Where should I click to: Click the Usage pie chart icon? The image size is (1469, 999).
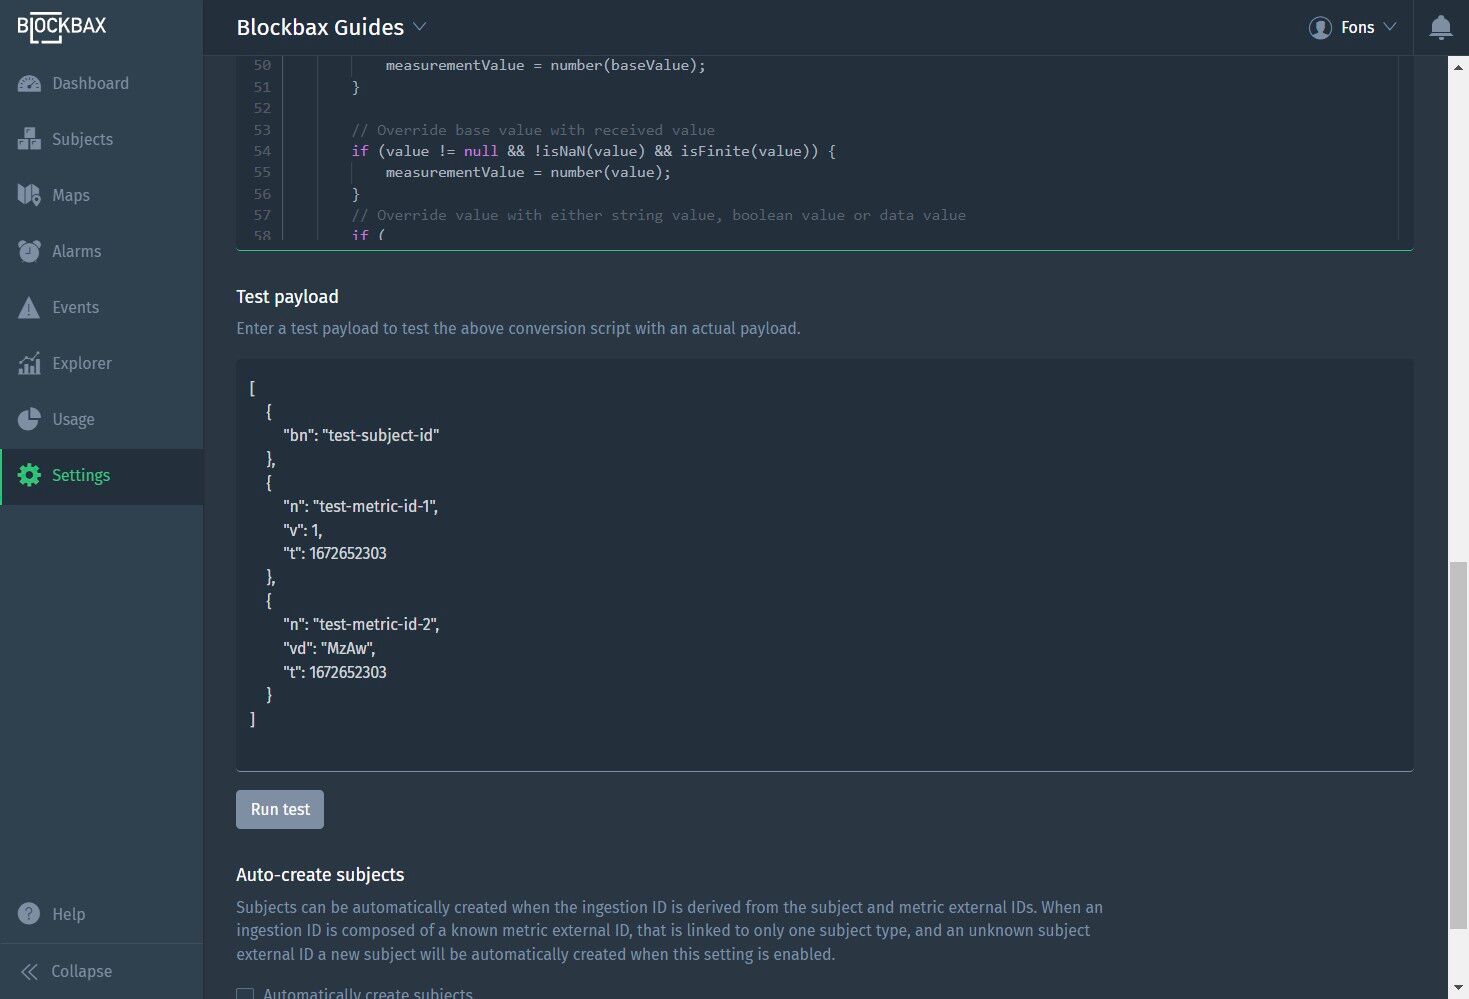click(x=29, y=419)
